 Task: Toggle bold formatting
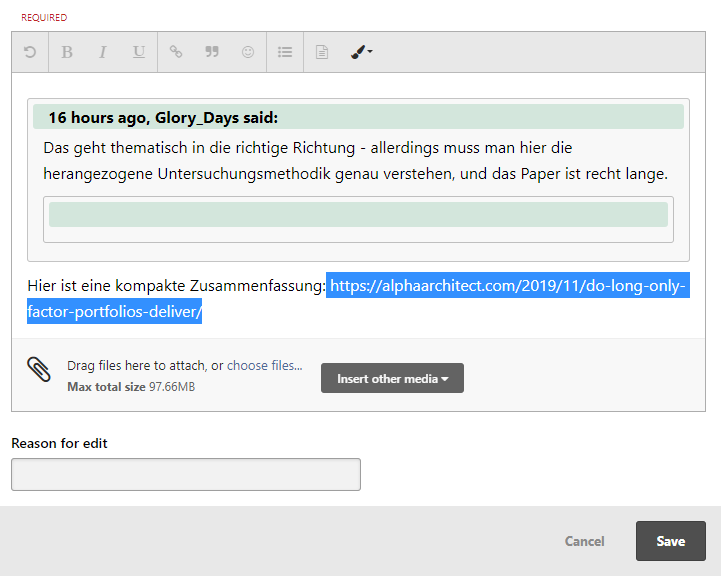point(67,52)
